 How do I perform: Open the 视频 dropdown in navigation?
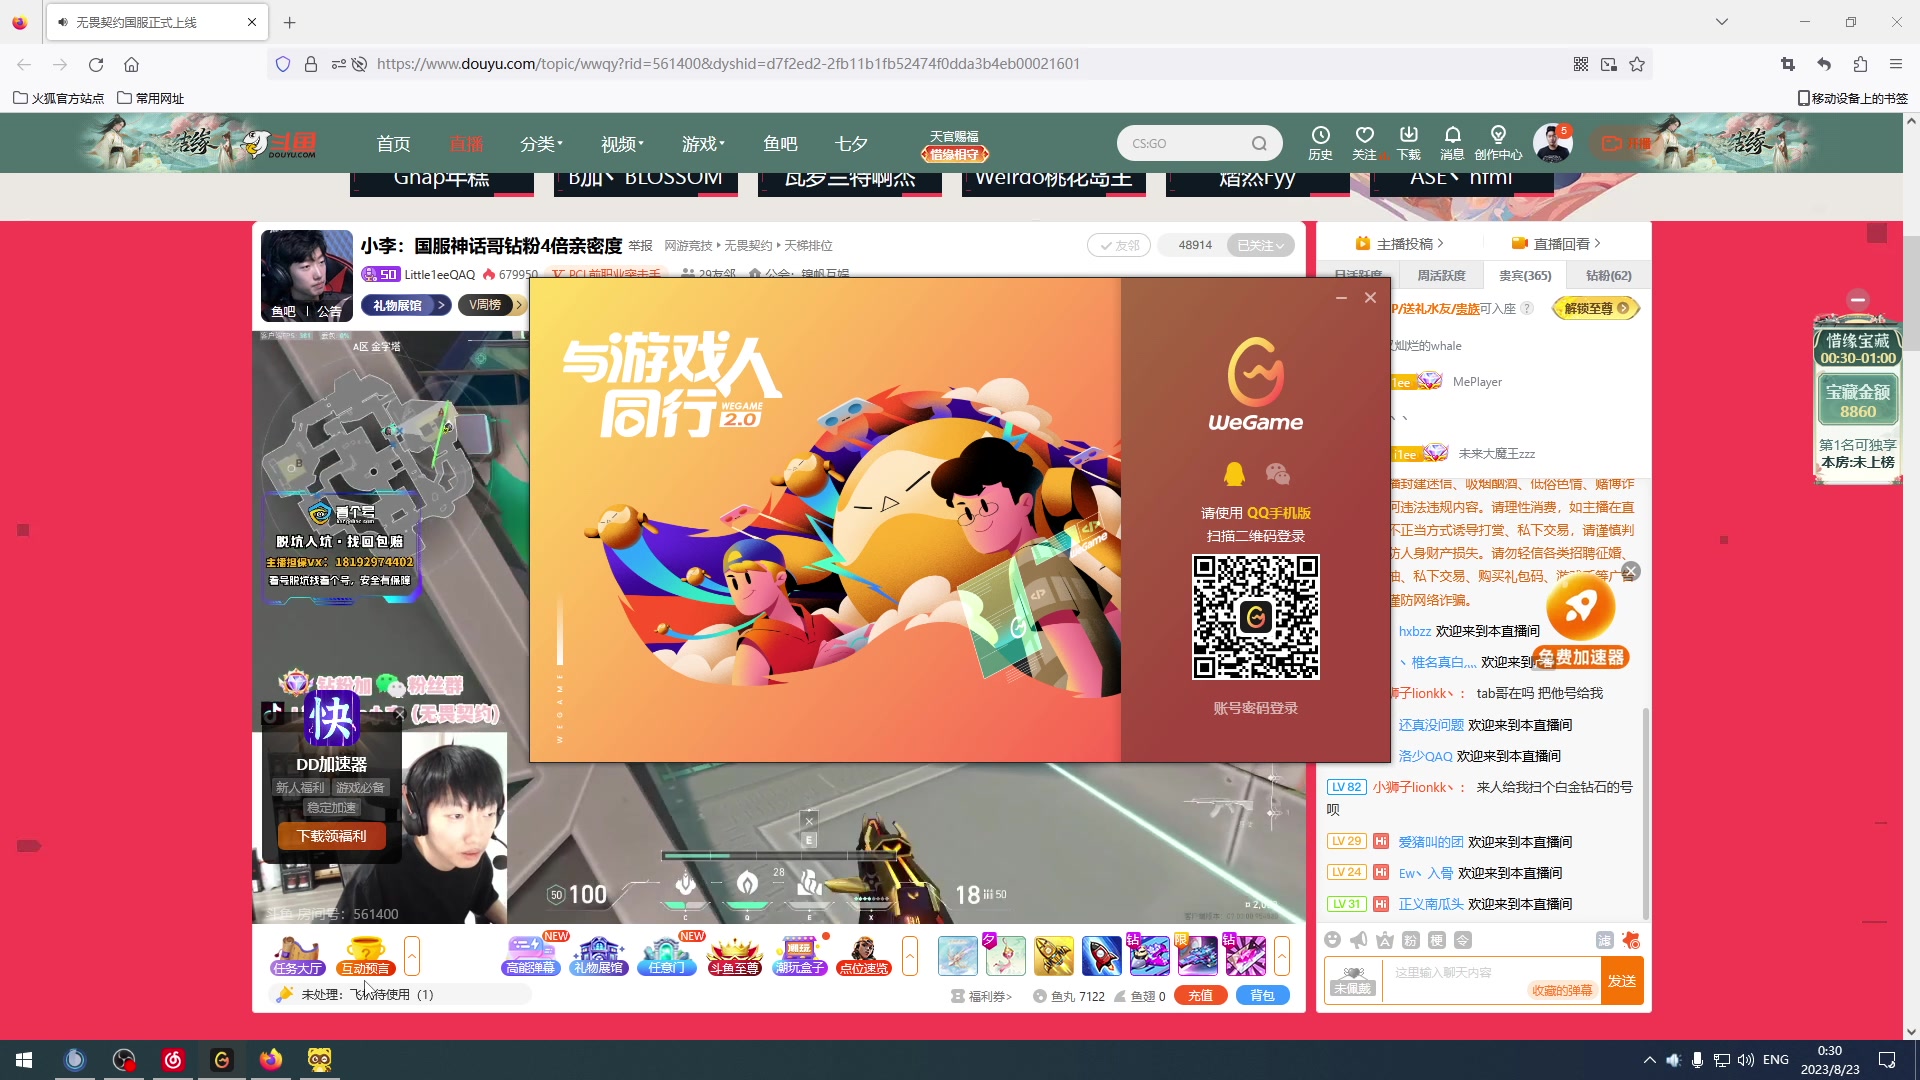(x=622, y=143)
